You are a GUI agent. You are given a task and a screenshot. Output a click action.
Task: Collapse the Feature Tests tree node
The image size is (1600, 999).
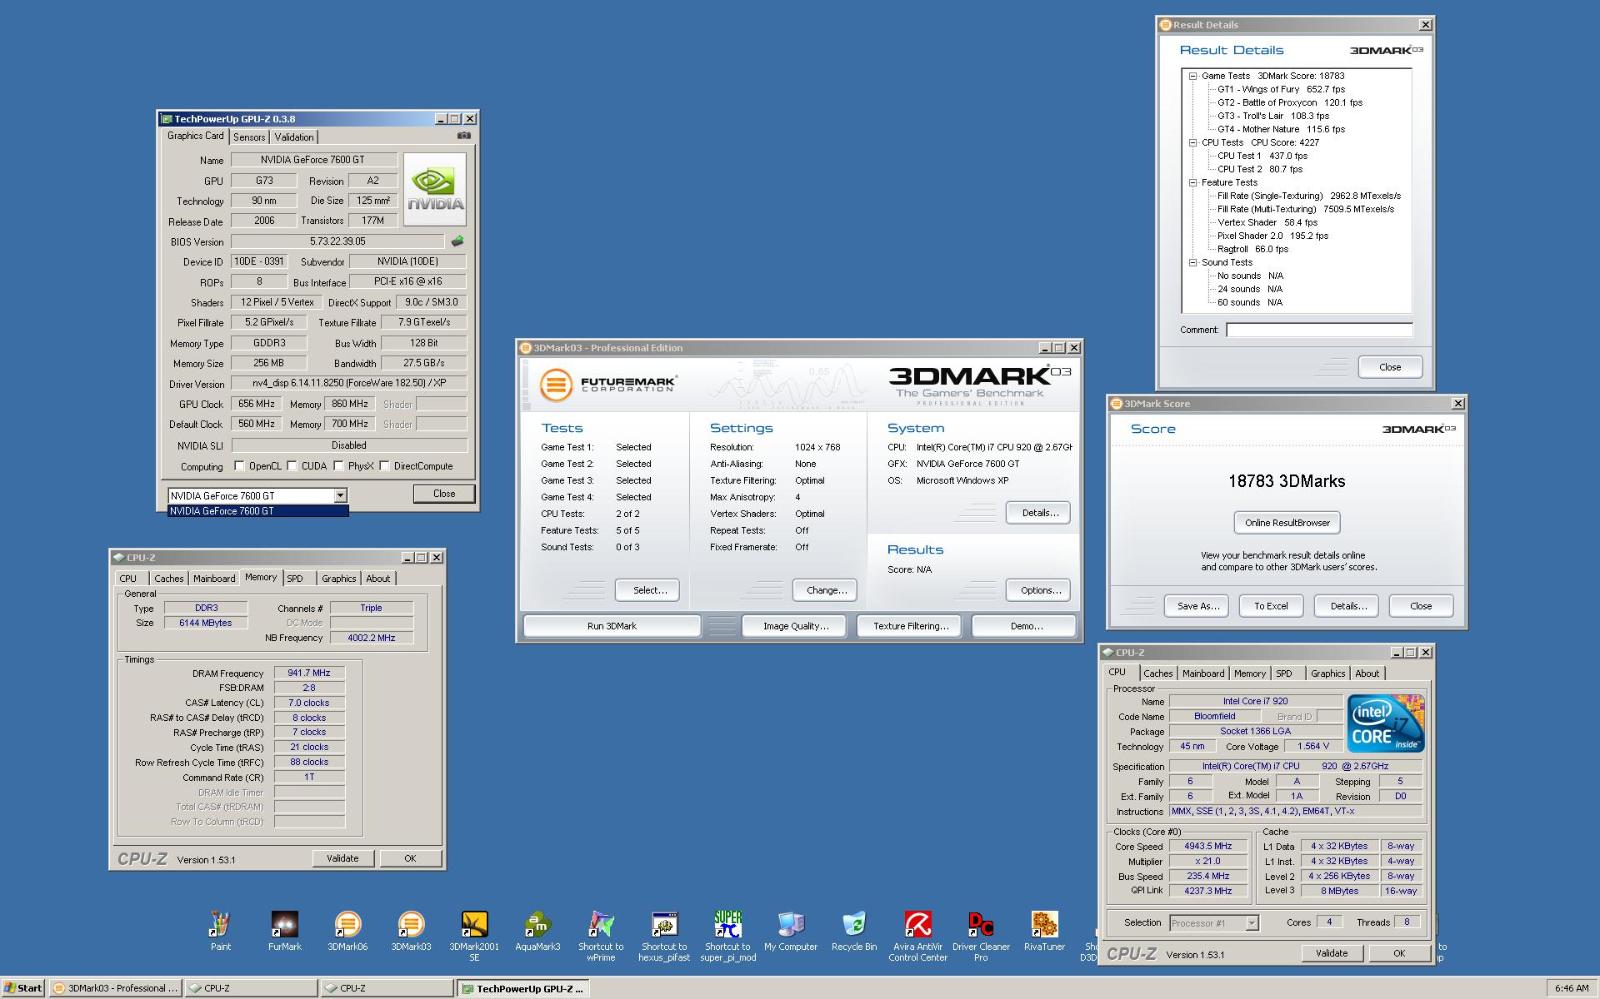pos(1192,183)
